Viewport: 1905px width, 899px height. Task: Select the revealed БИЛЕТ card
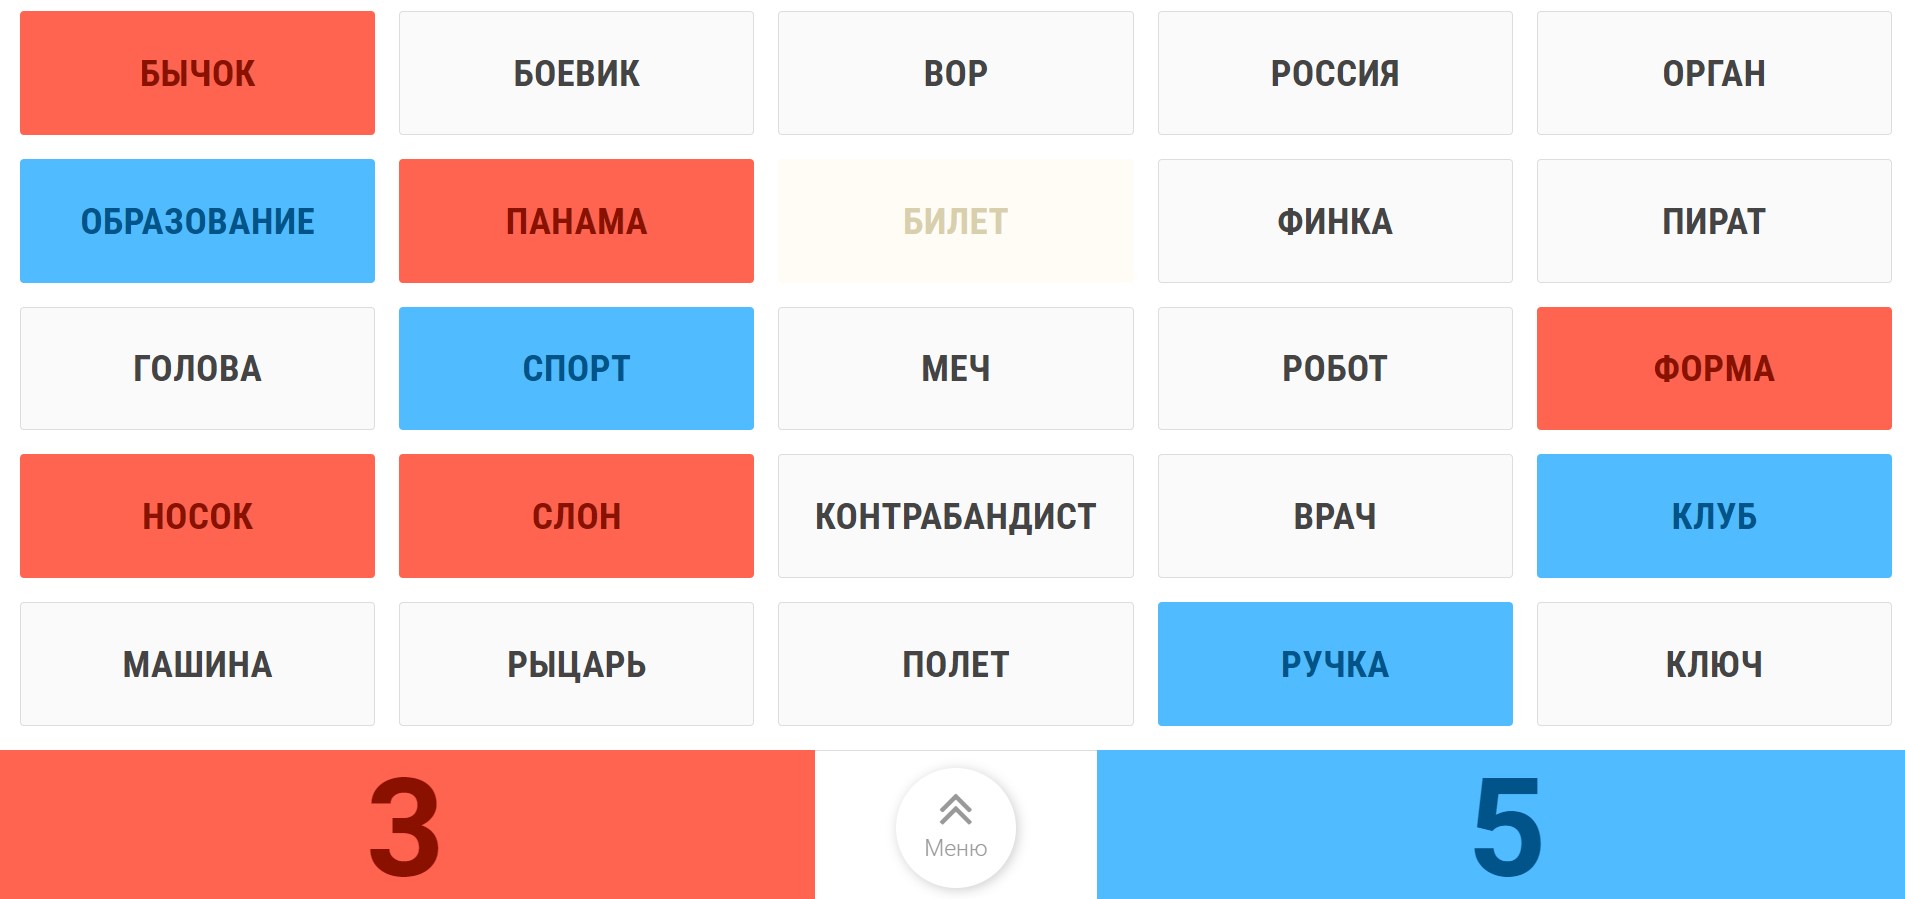tap(955, 220)
